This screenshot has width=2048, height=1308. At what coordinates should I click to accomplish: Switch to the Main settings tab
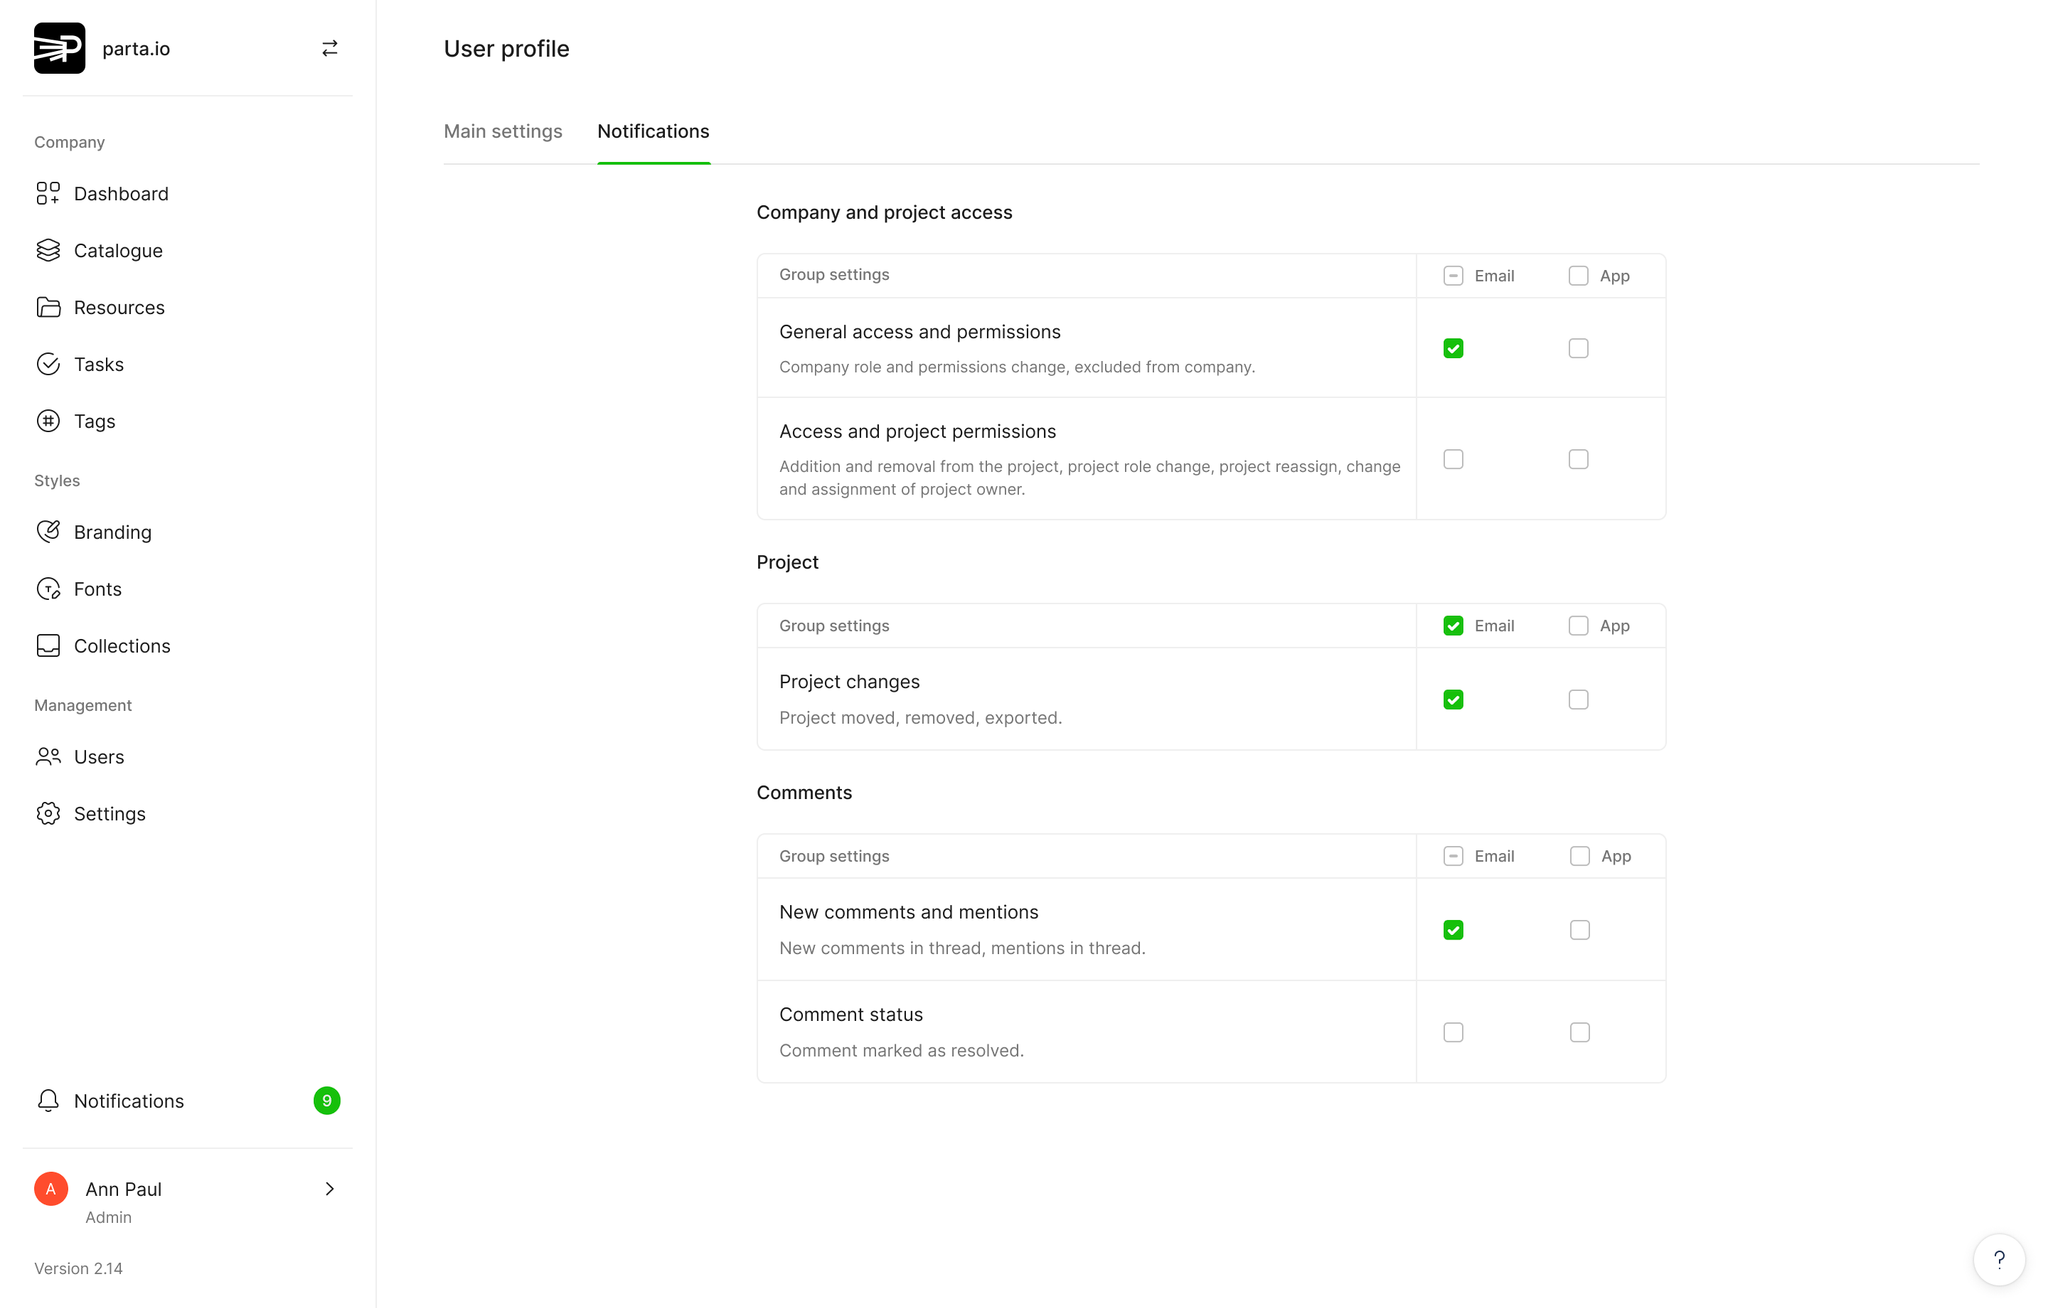(x=503, y=131)
